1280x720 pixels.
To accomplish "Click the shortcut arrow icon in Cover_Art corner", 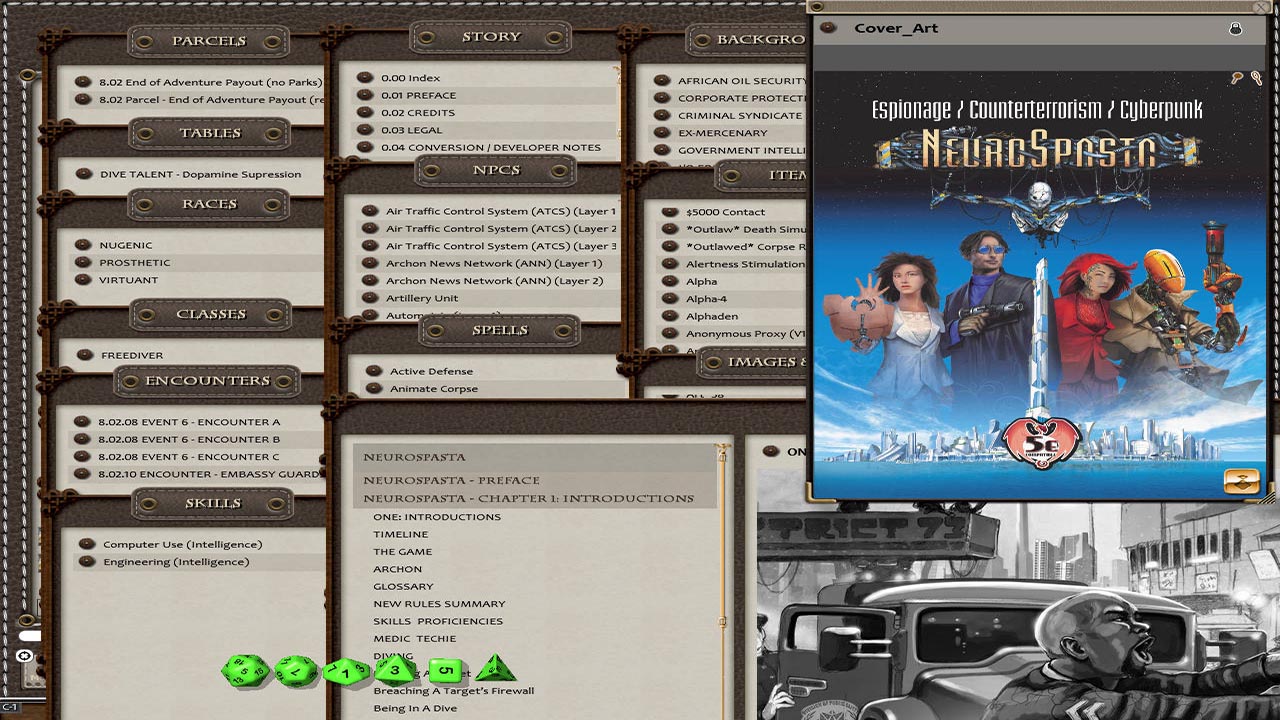I will tap(1240, 480).
